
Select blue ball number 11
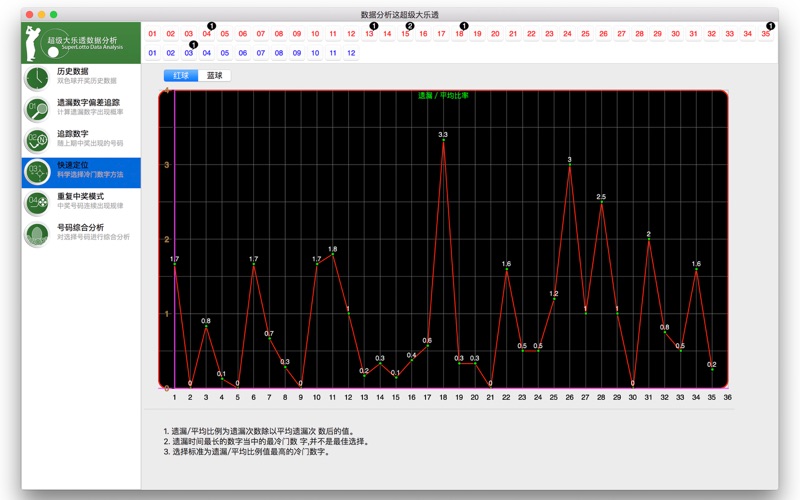point(333,53)
